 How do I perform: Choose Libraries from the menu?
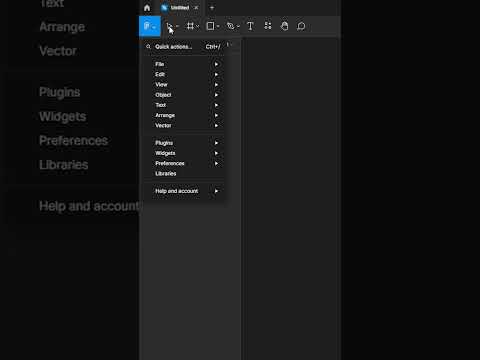pos(184,174)
